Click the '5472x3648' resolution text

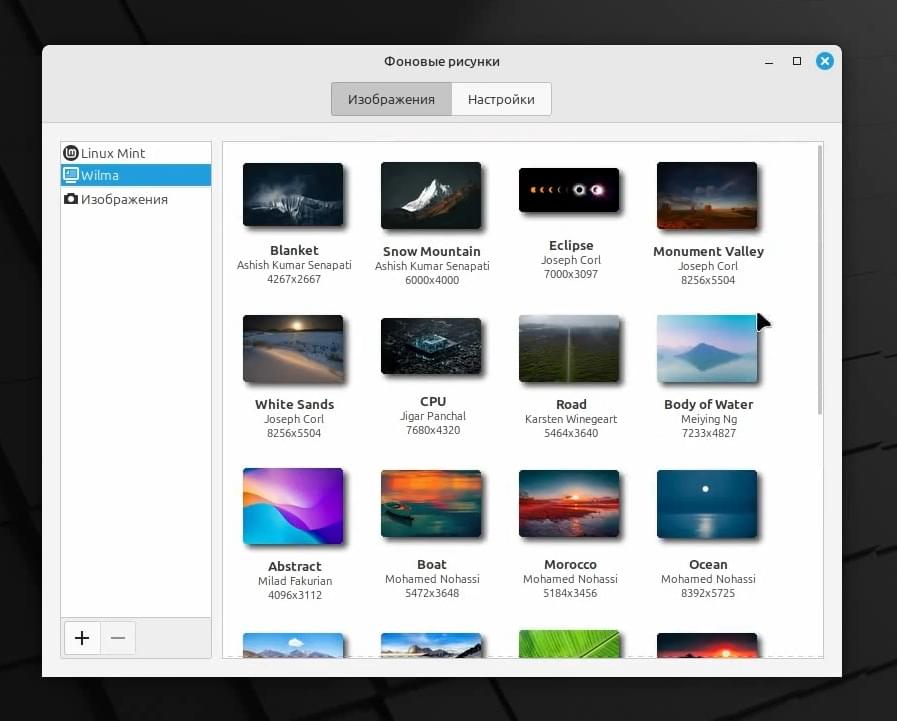click(432, 593)
